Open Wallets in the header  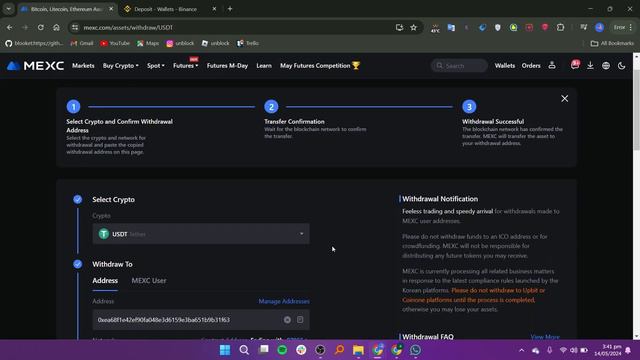(x=504, y=65)
